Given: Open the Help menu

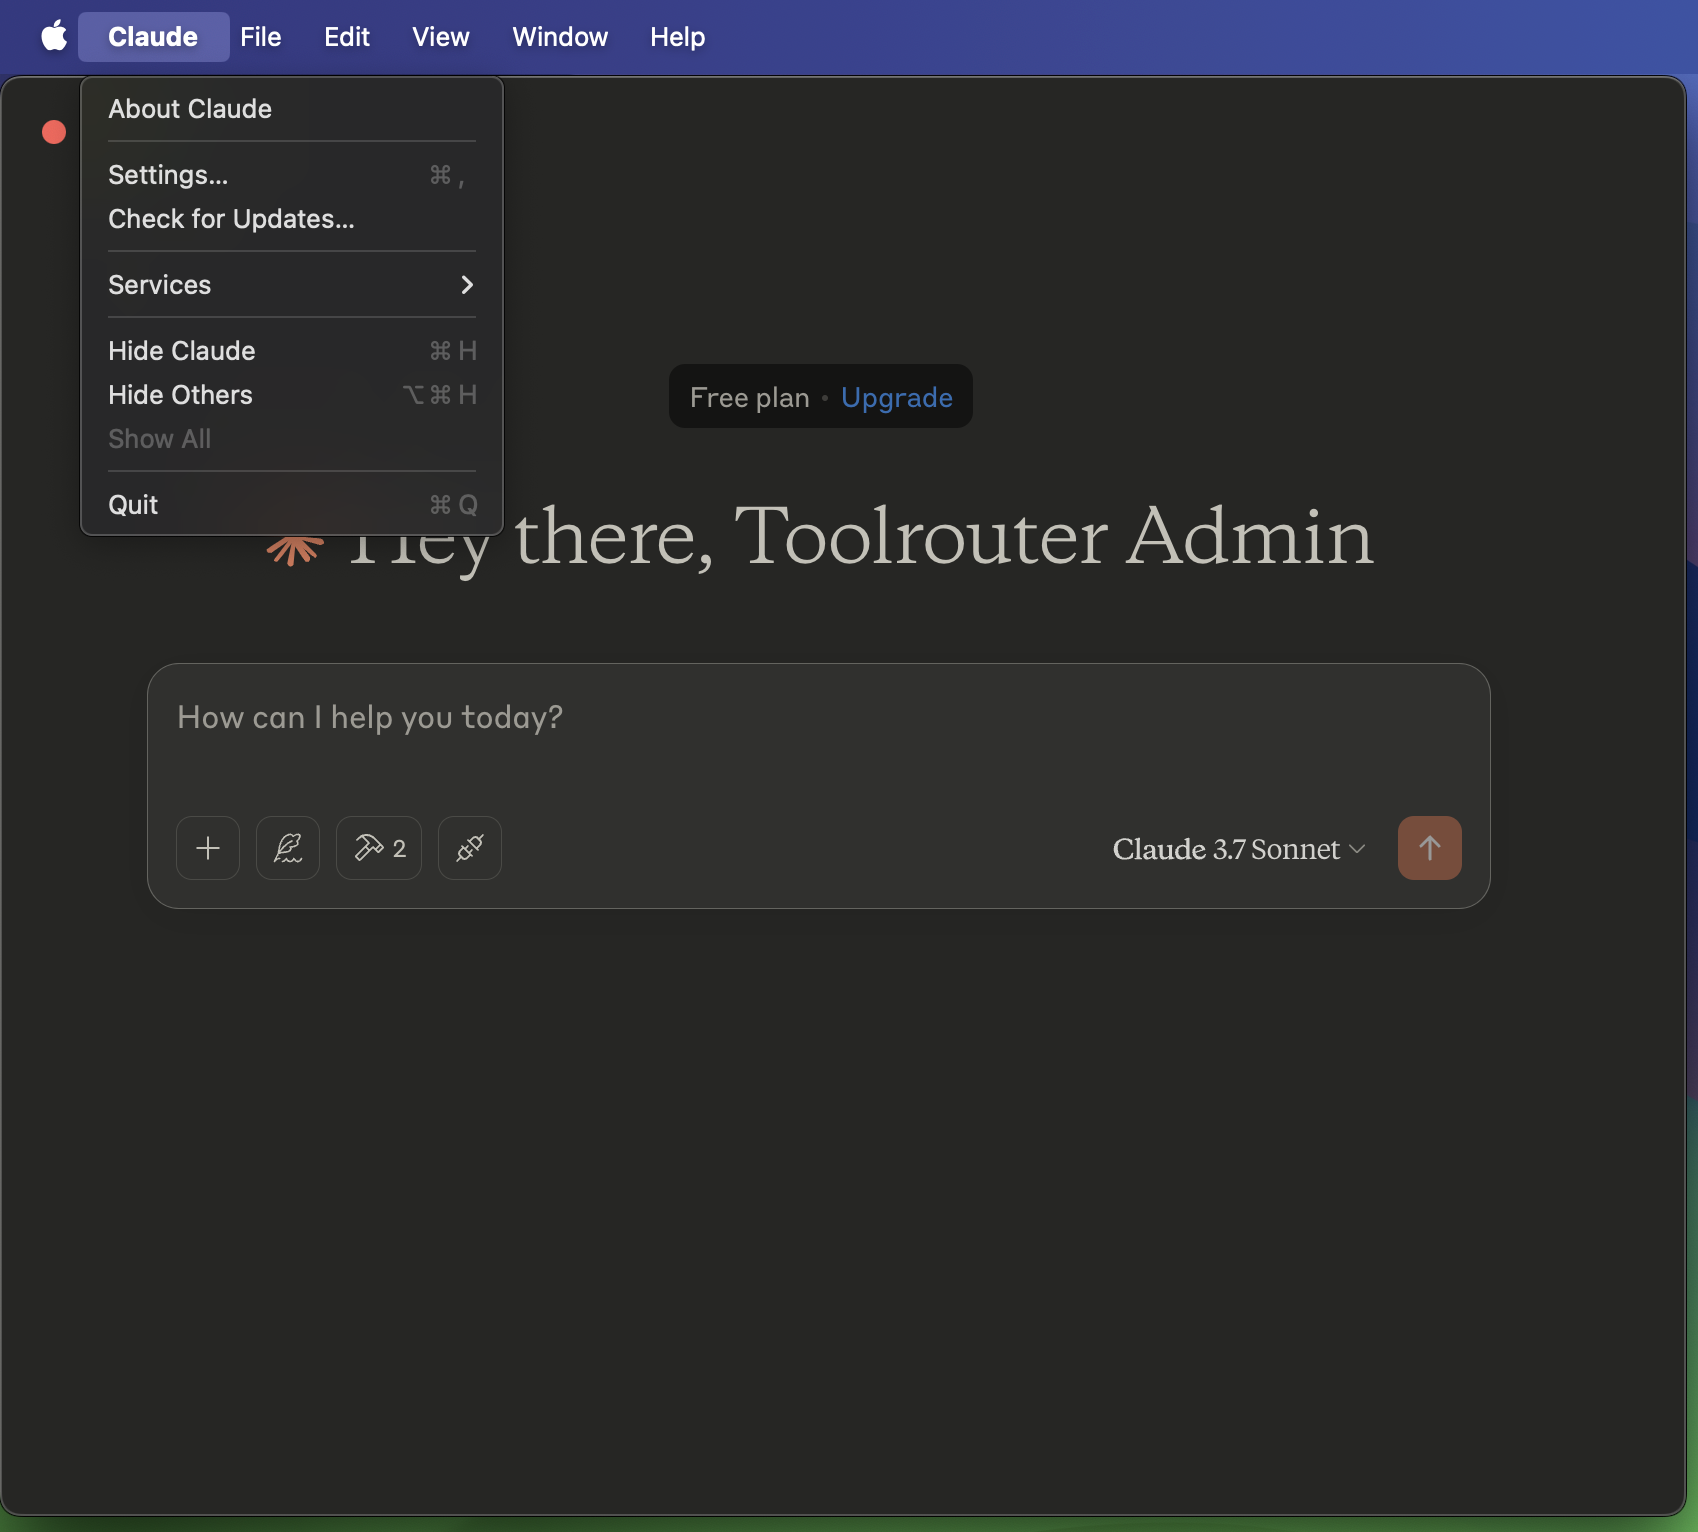Looking at the screenshot, I should (678, 37).
